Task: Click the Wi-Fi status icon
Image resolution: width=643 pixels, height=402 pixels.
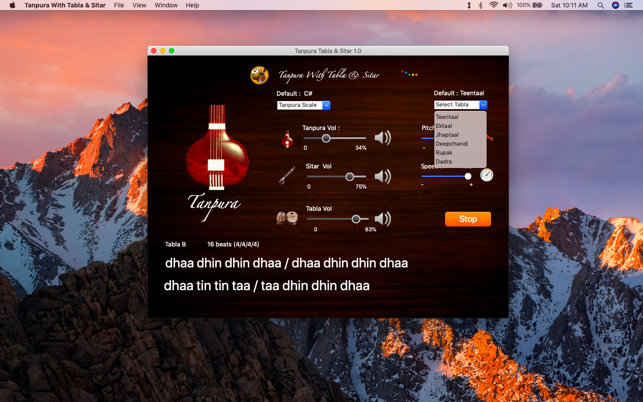Action: 494,5
